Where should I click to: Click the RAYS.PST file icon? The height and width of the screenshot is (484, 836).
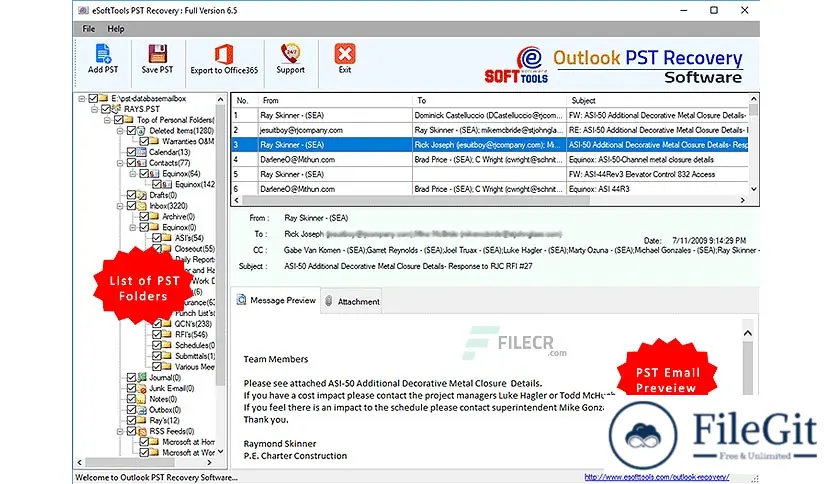pyautogui.click(x=116, y=109)
